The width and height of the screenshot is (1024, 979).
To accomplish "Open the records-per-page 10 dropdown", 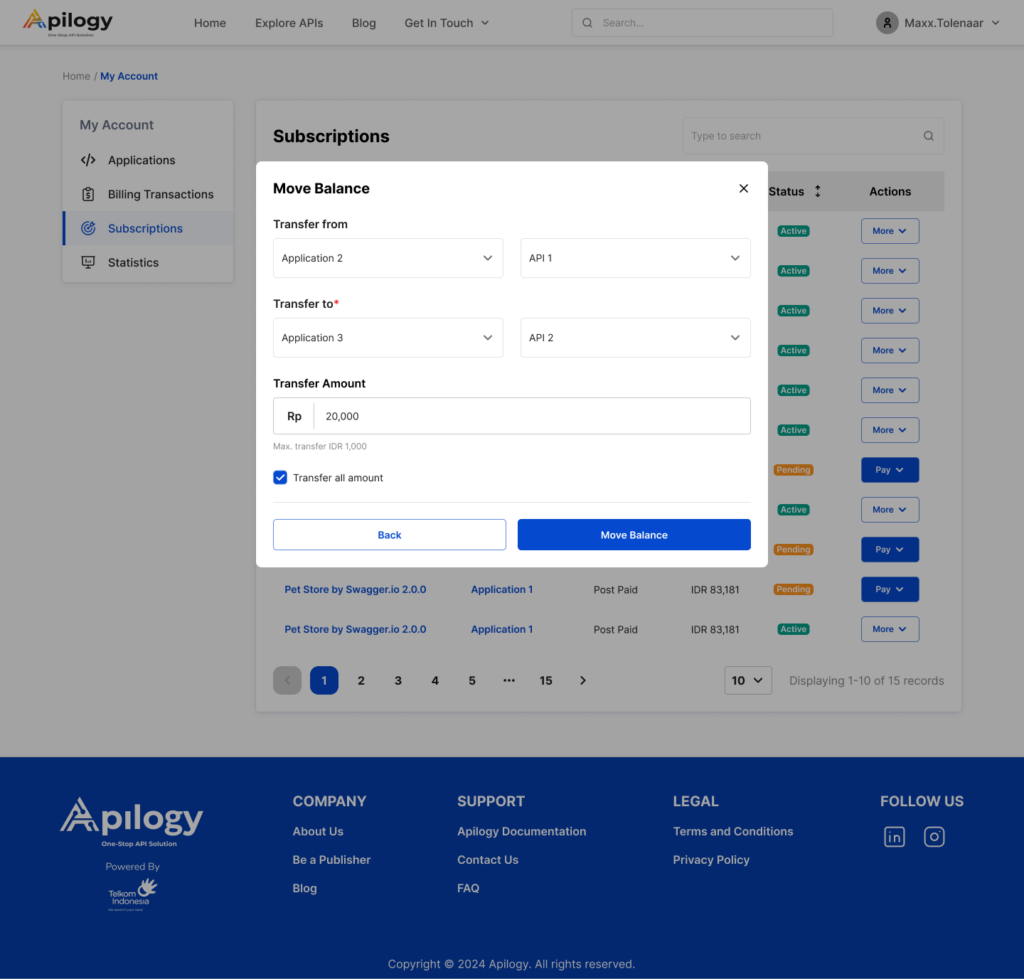I will click(x=747, y=680).
